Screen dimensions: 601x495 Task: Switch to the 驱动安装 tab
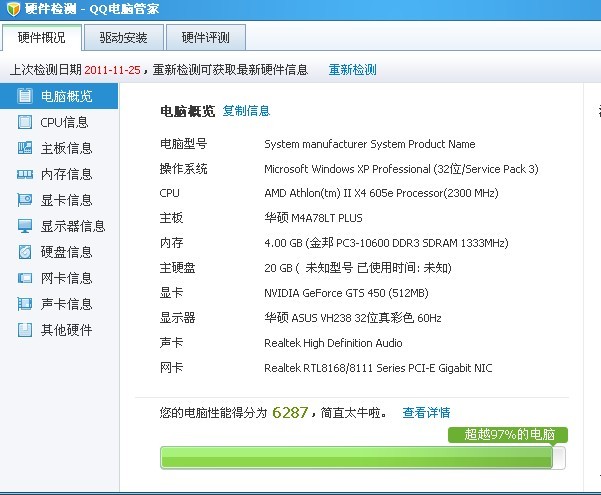click(x=123, y=38)
